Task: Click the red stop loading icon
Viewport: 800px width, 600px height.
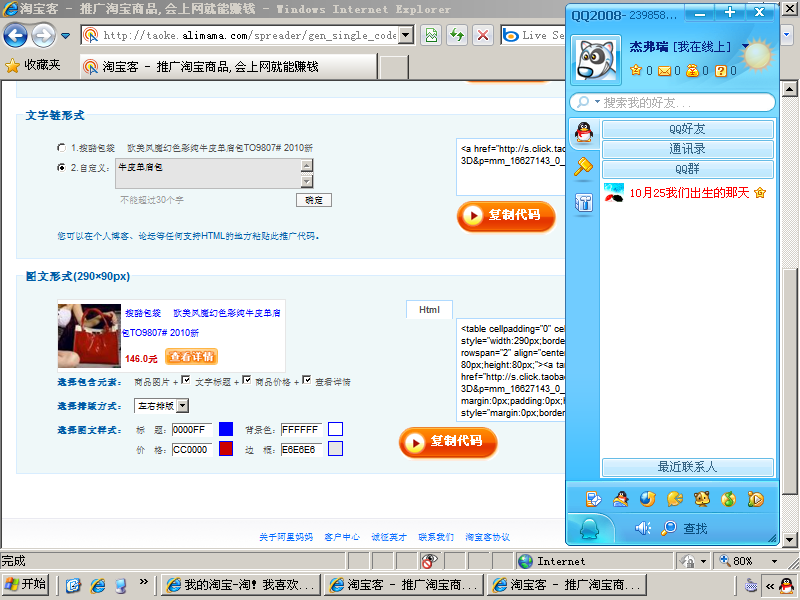Action: 482,35
